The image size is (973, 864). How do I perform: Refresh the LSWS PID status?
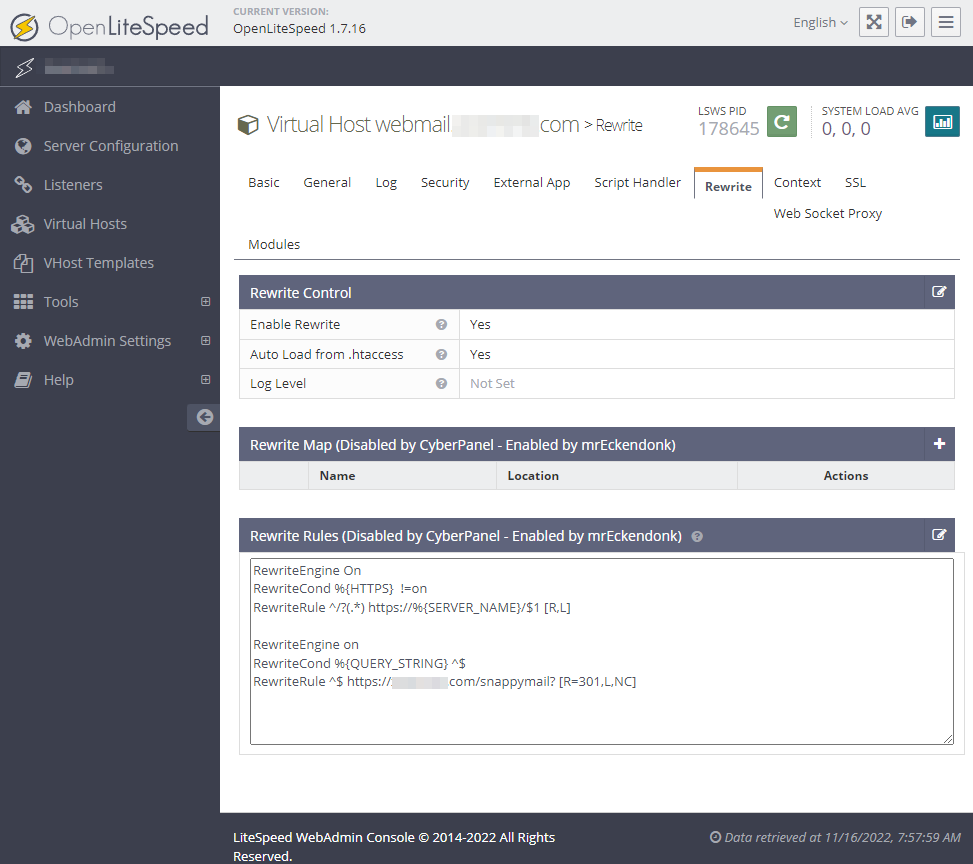(781, 121)
